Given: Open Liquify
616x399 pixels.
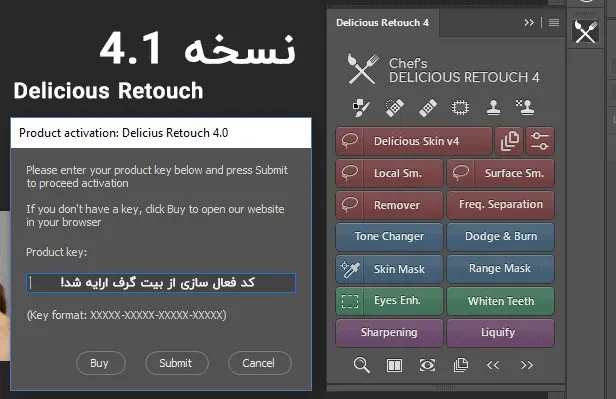Looking at the screenshot, I should [500, 333].
